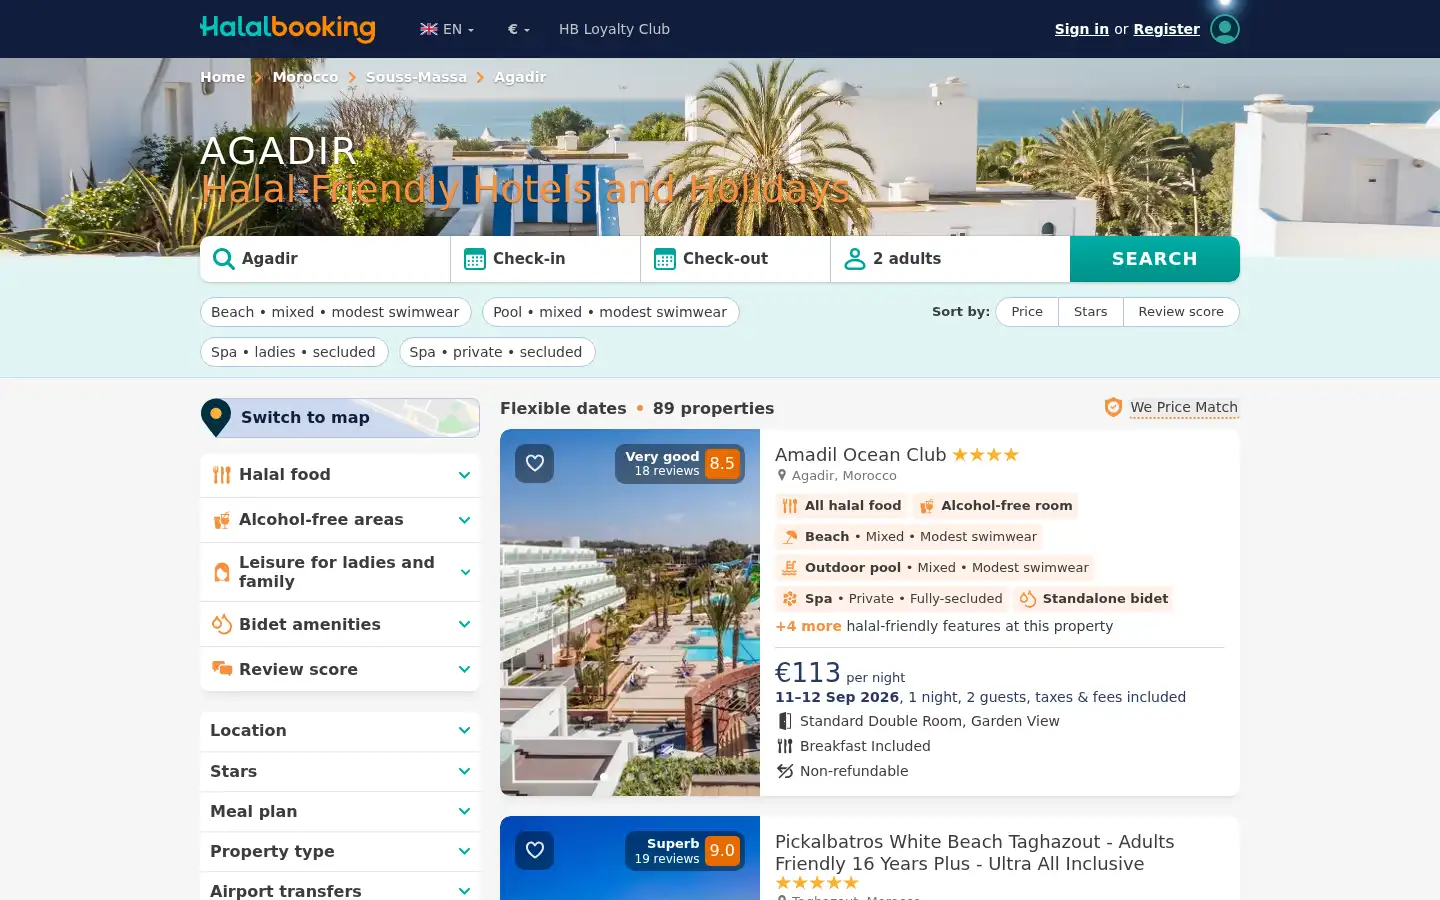Screen dimensions: 1440x900
Task: Click the HalalBooking logo
Action: coord(288,28)
